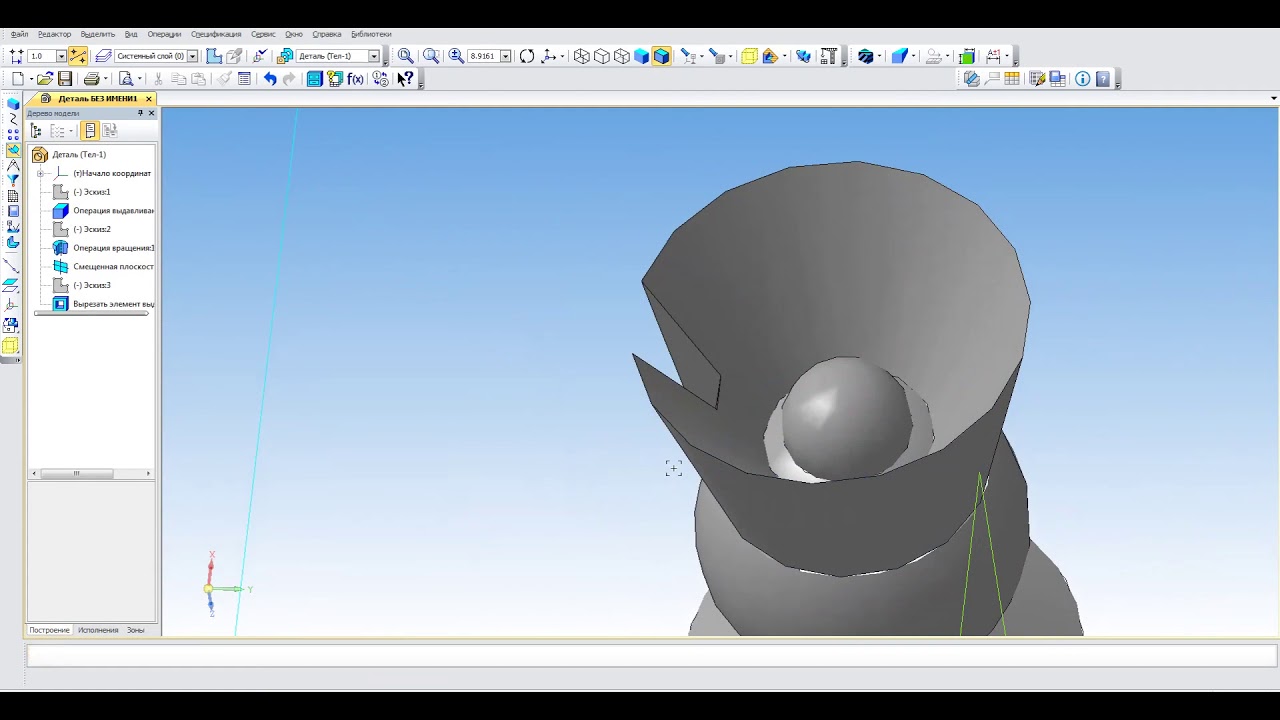The height and width of the screenshot is (720, 1280).
Task: Toggle the orthogonal drawing mode button
Action: (x=78, y=56)
